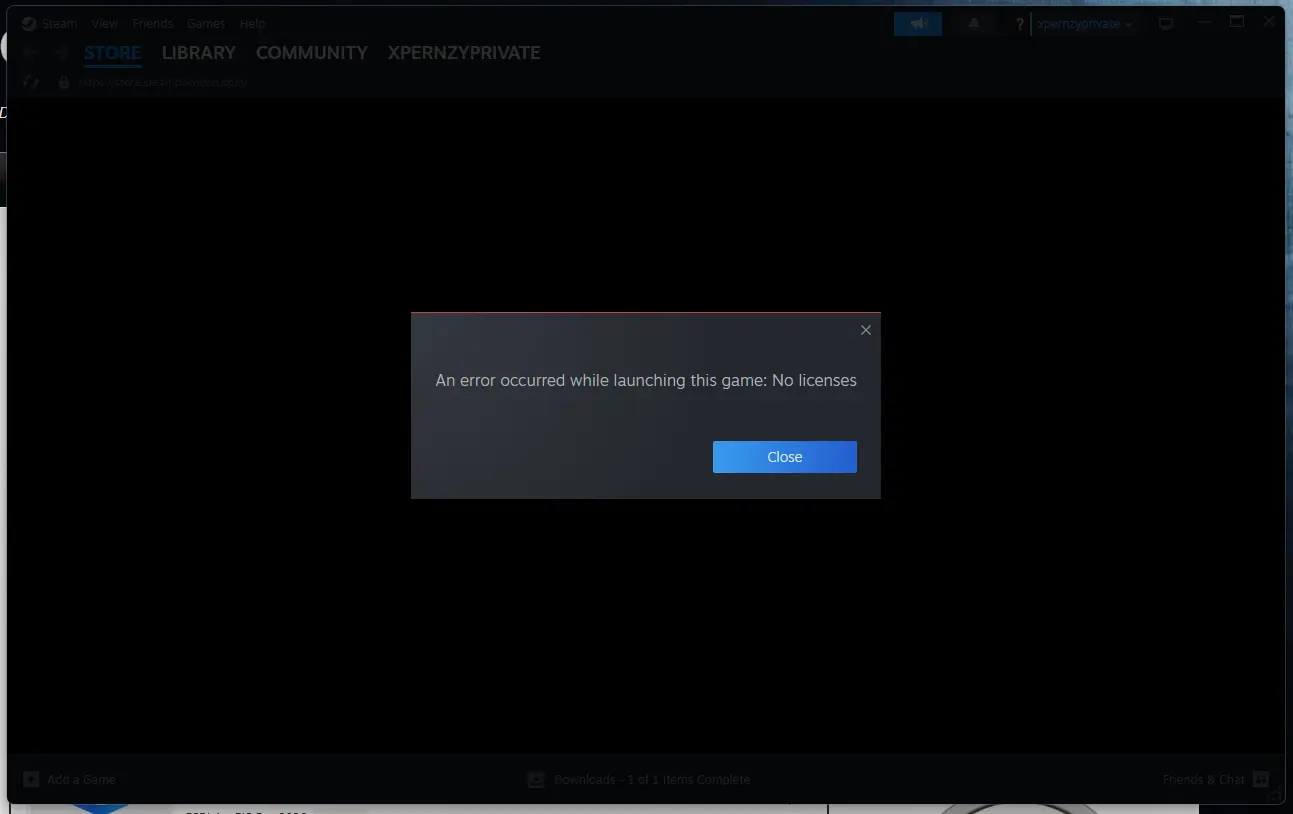
Task: Reload the store page
Action: point(31,82)
